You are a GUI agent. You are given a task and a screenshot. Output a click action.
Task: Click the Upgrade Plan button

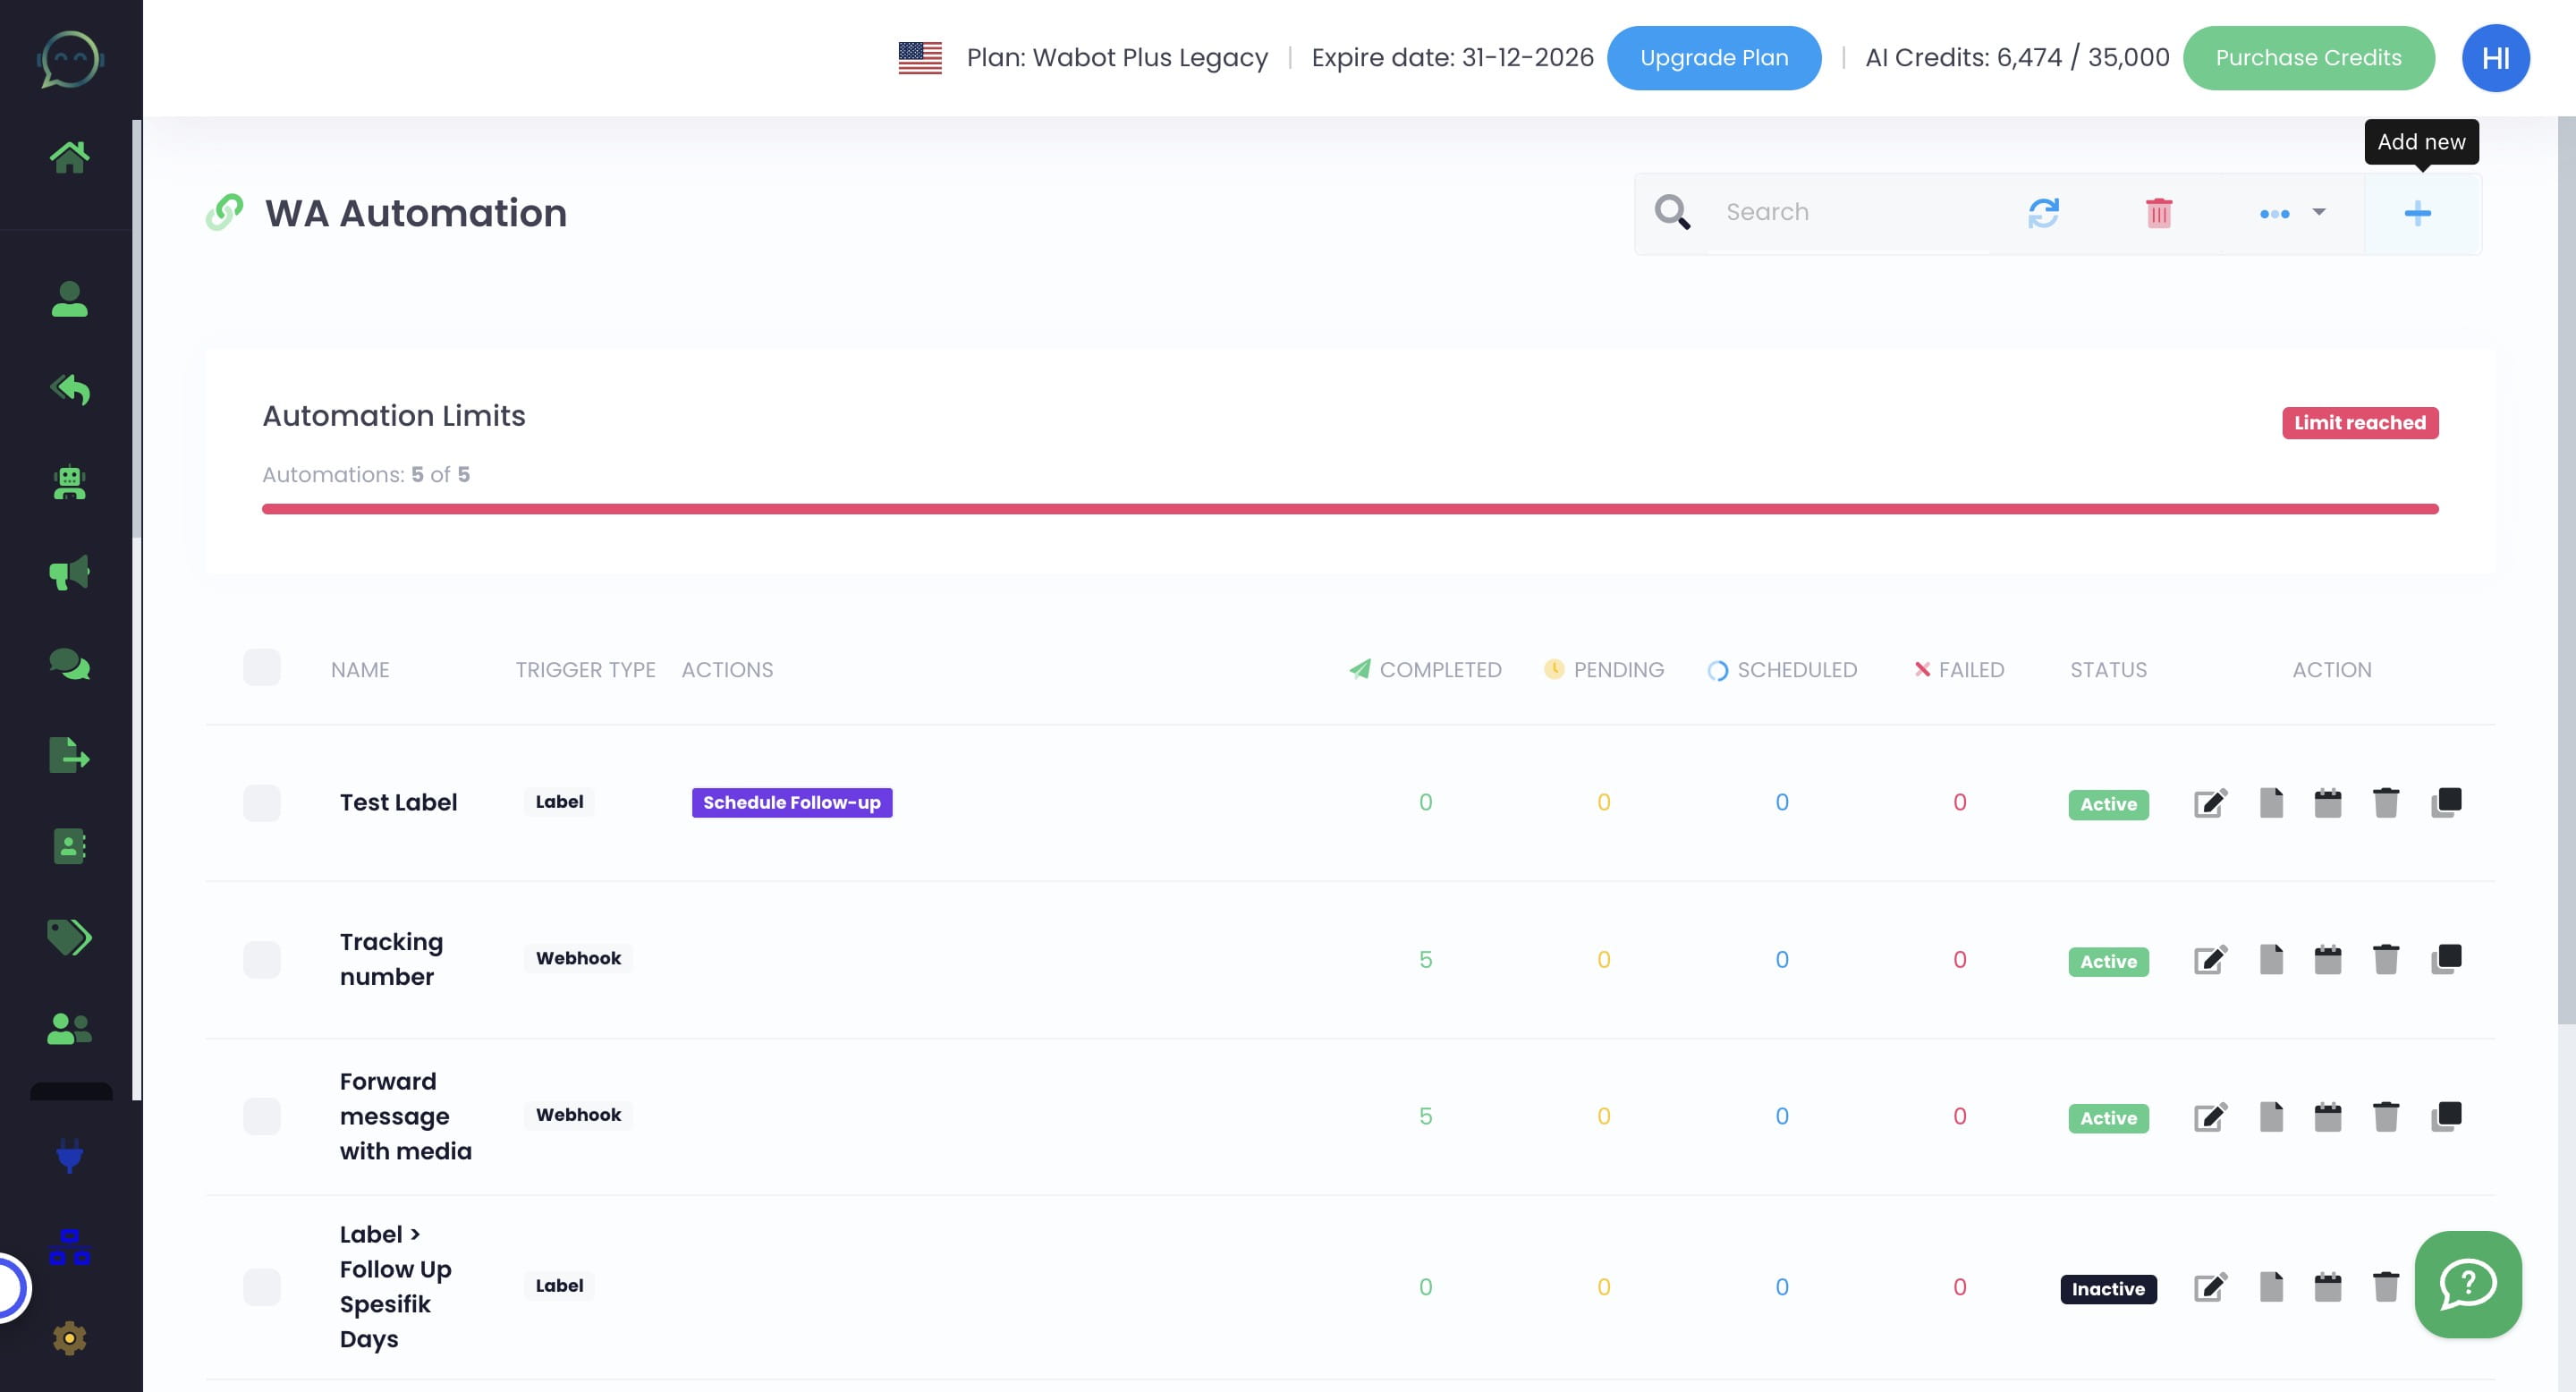pyautogui.click(x=1713, y=58)
